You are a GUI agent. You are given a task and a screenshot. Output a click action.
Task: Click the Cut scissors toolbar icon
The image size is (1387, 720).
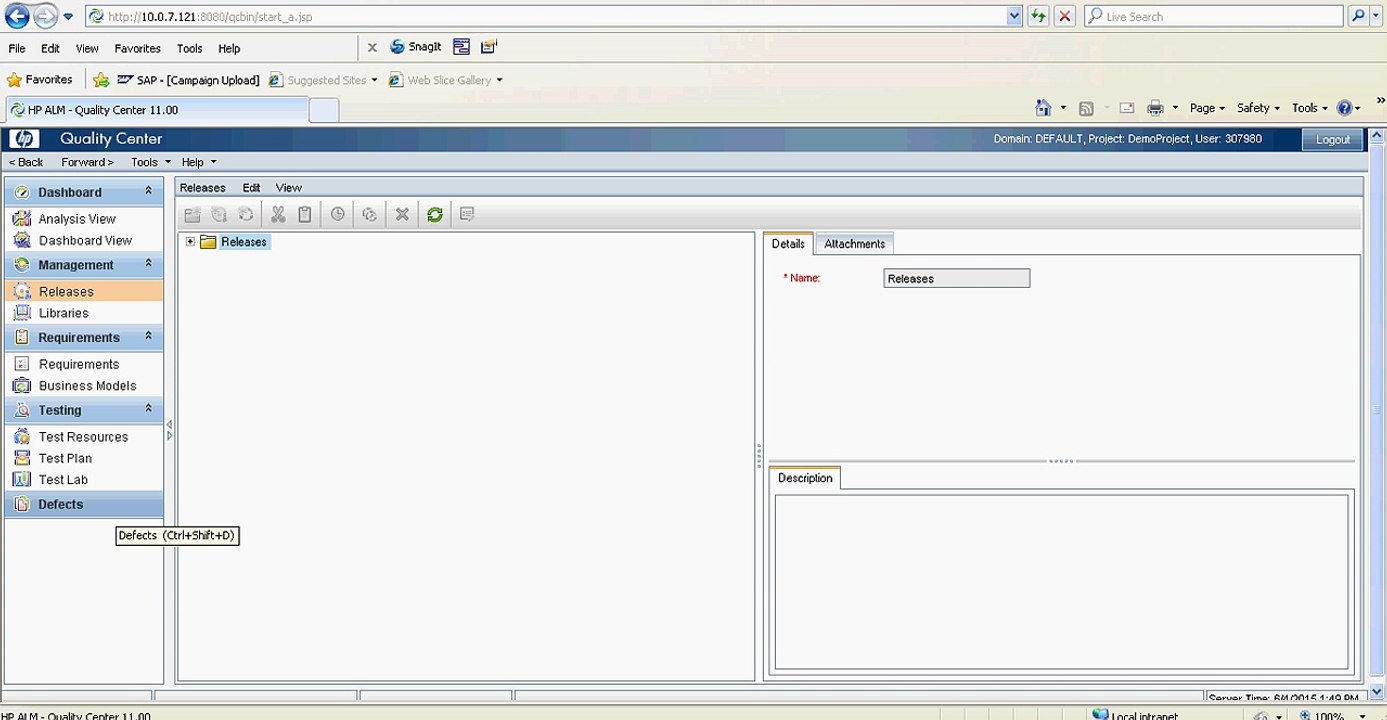click(278, 215)
